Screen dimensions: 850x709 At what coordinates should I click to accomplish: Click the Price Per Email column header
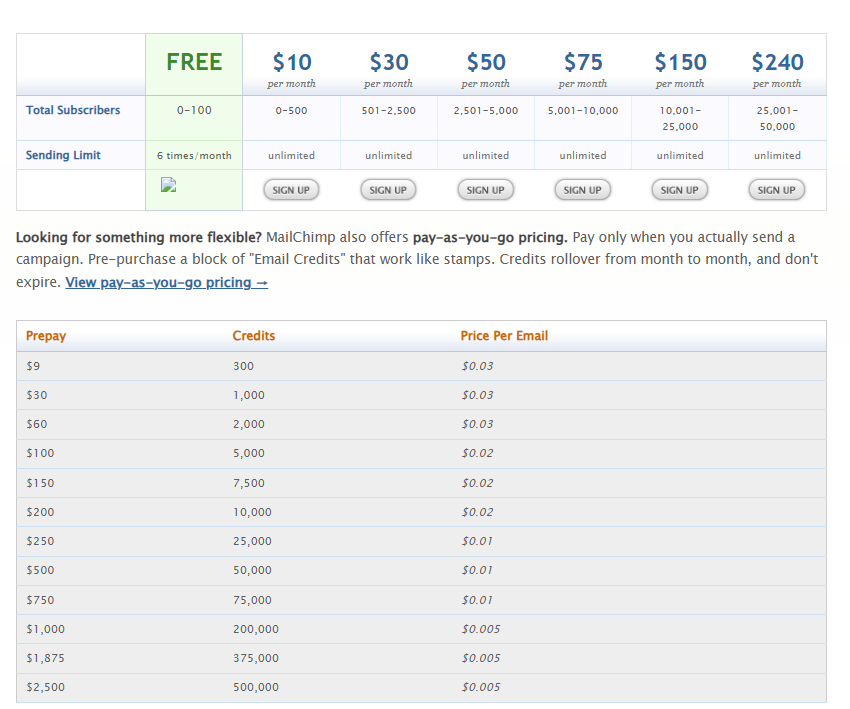[504, 336]
